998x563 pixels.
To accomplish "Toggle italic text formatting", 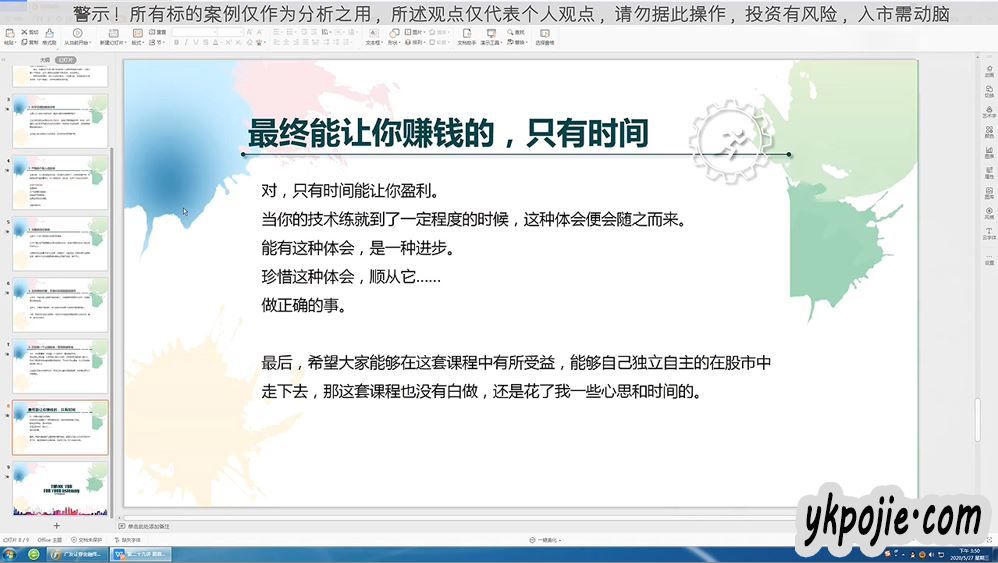I will 186,43.
